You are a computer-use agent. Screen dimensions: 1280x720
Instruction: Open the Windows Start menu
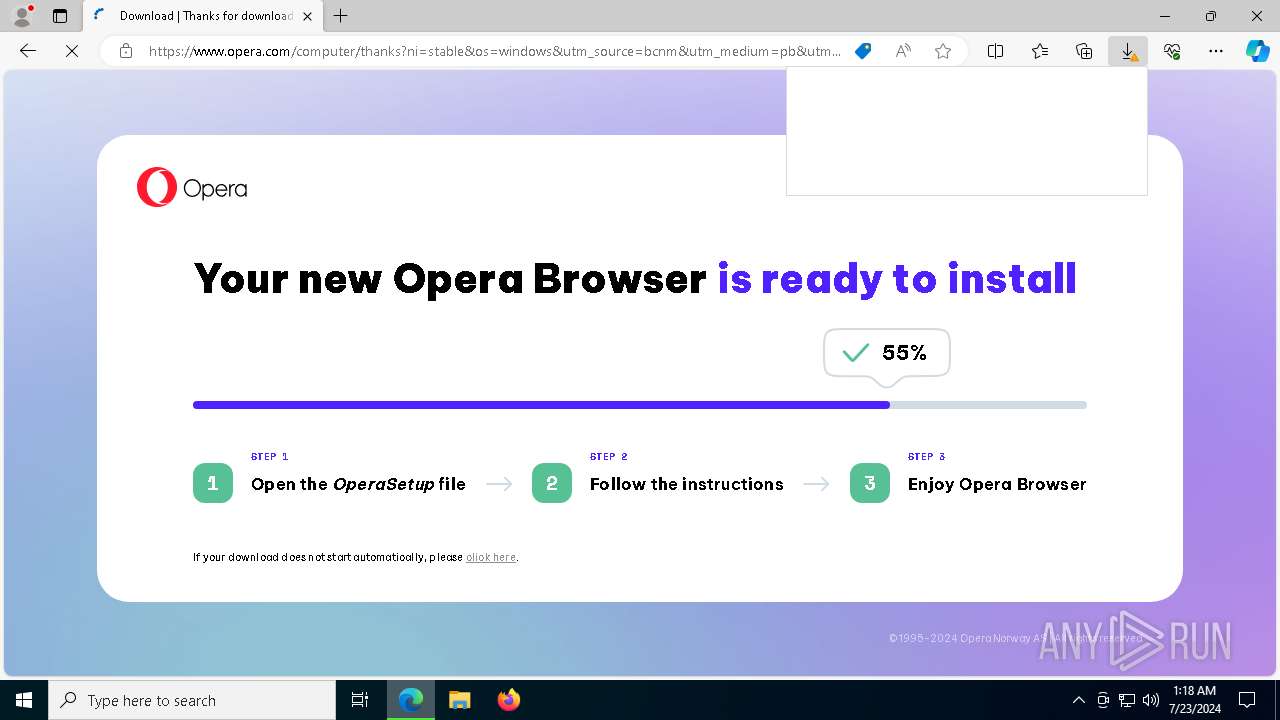click(x=24, y=700)
